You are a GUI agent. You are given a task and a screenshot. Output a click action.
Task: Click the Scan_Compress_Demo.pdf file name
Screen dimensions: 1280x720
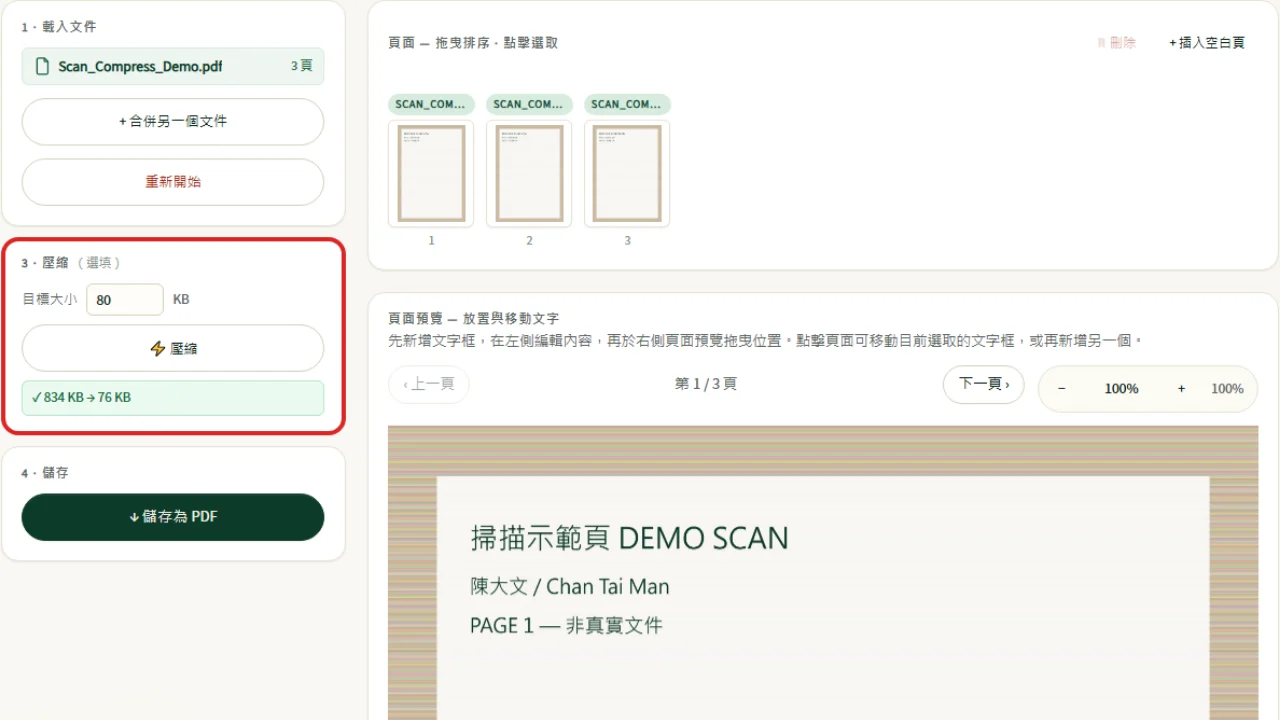pos(140,66)
